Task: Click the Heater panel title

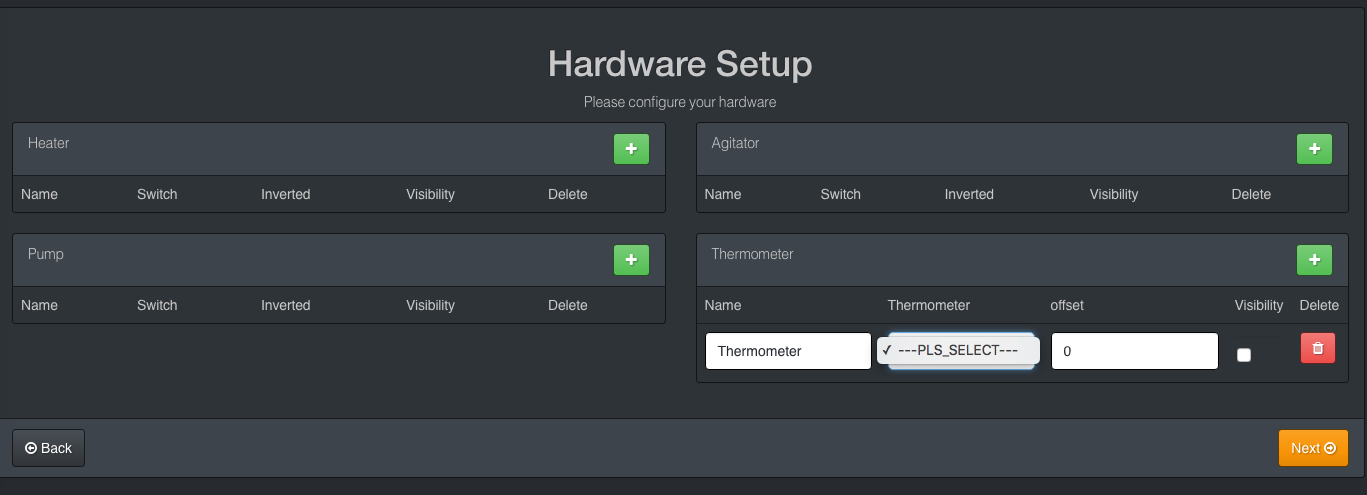Action: (x=49, y=143)
